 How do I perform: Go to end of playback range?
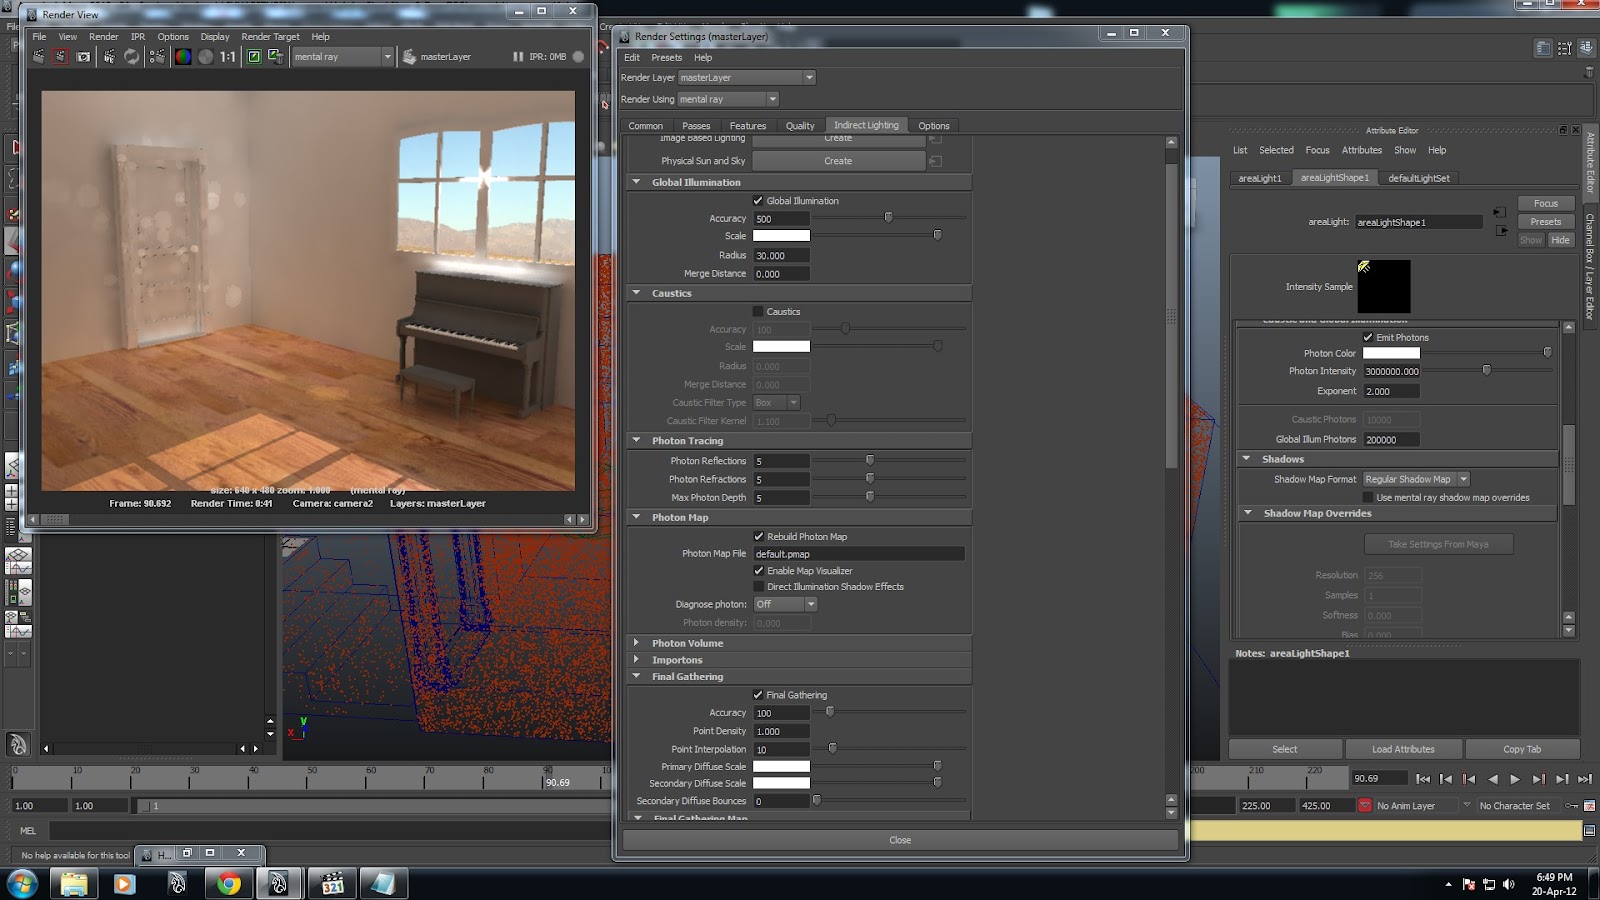(1585, 779)
